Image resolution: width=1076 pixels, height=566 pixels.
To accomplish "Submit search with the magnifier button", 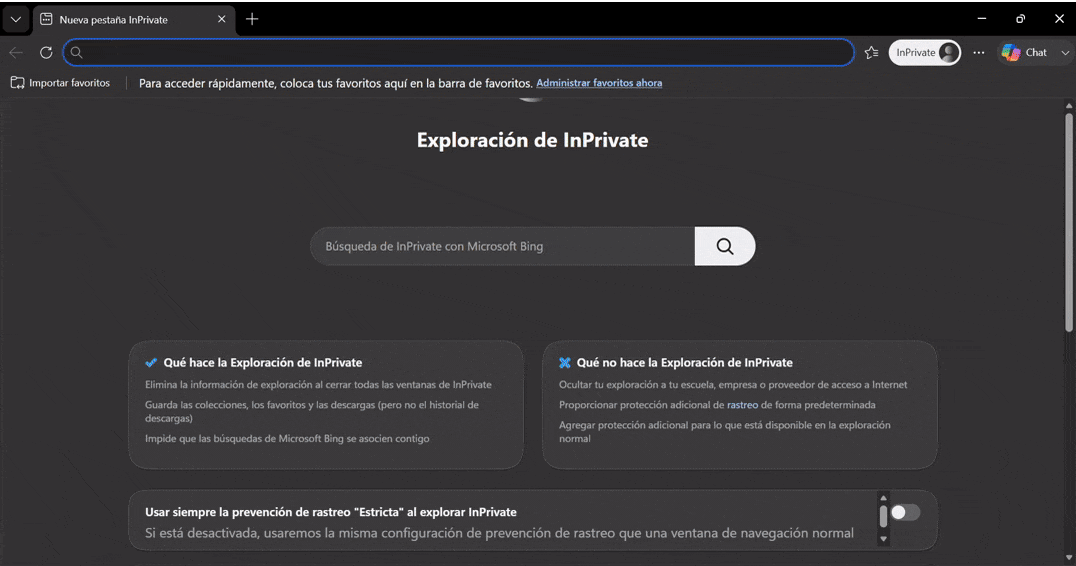I will [725, 246].
